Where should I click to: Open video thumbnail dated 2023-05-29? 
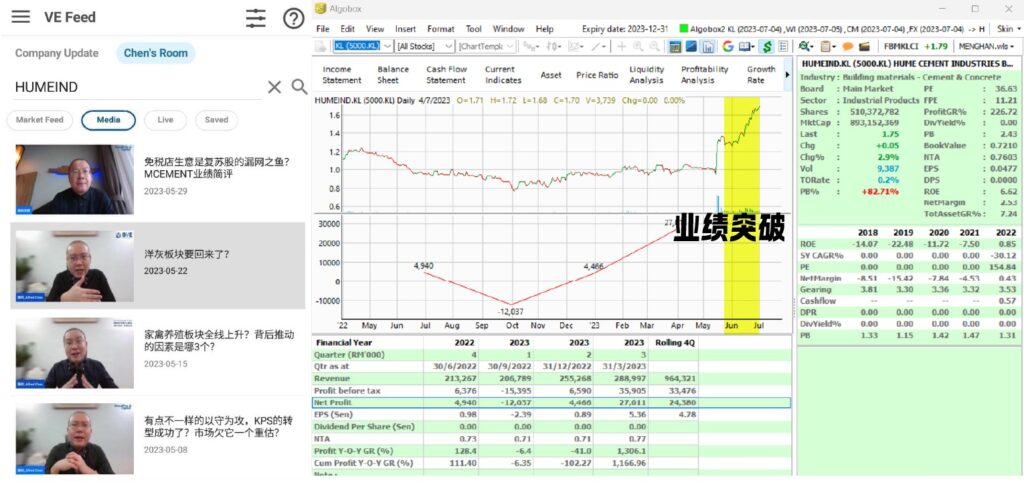pos(74,179)
